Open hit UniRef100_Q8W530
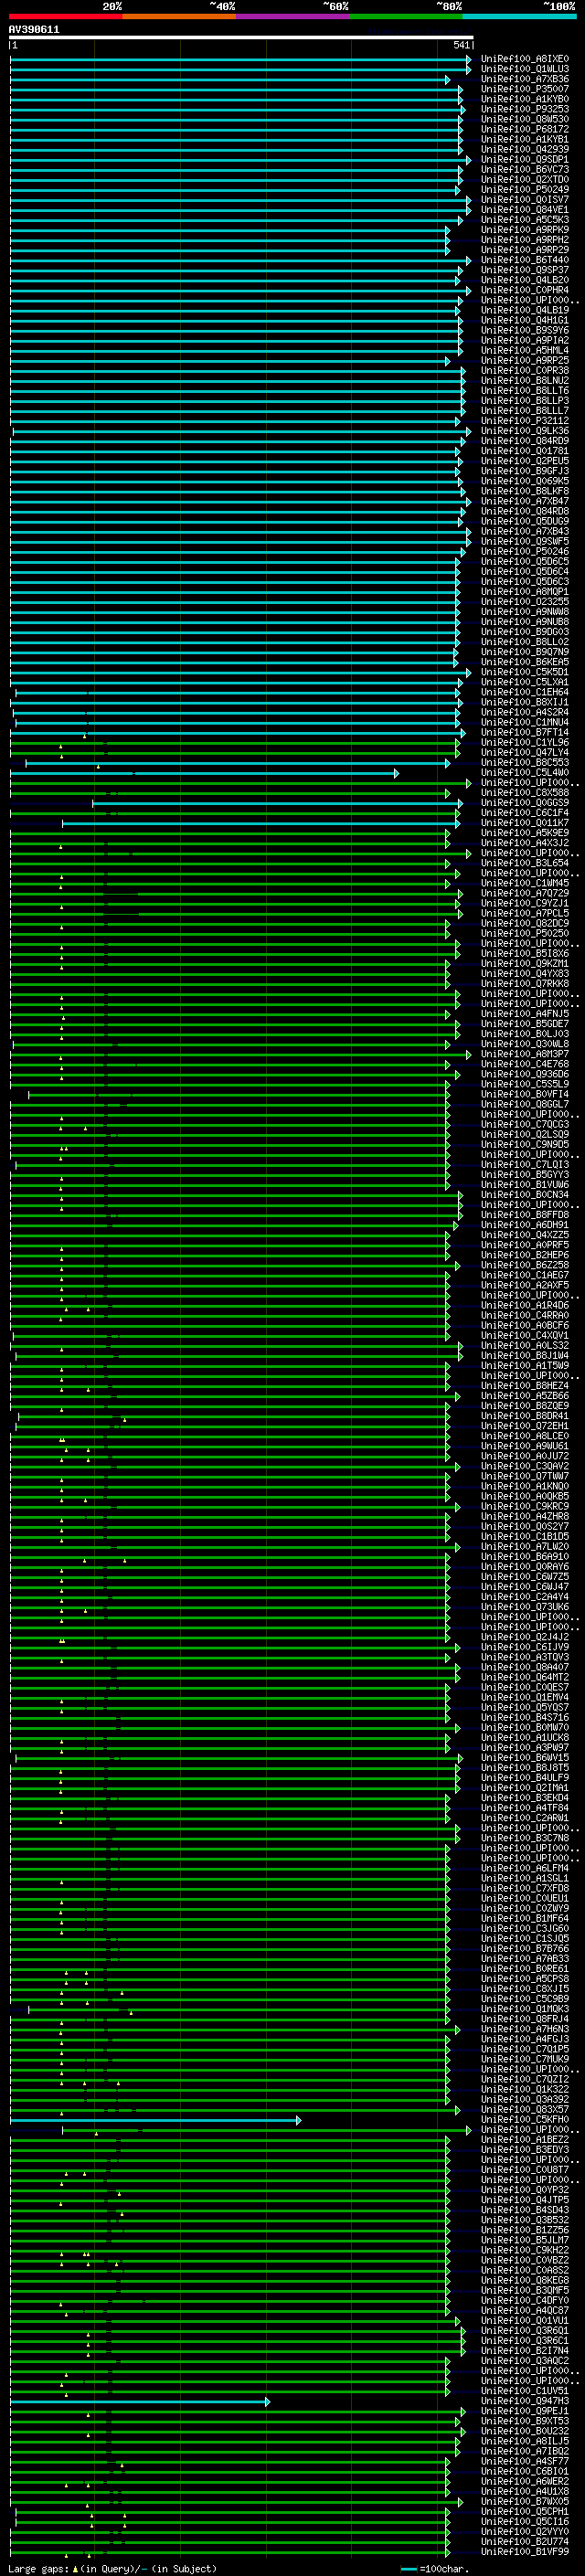585x2576 pixels. tap(525, 119)
